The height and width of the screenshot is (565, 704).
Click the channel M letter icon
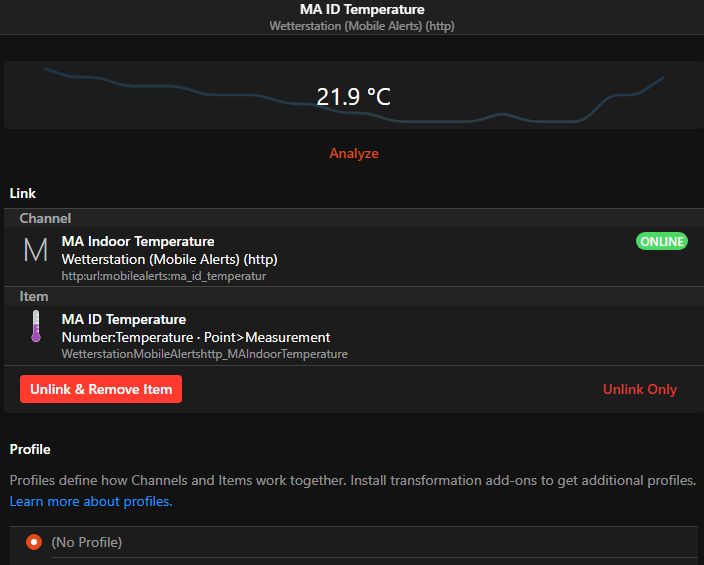tap(35, 251)
